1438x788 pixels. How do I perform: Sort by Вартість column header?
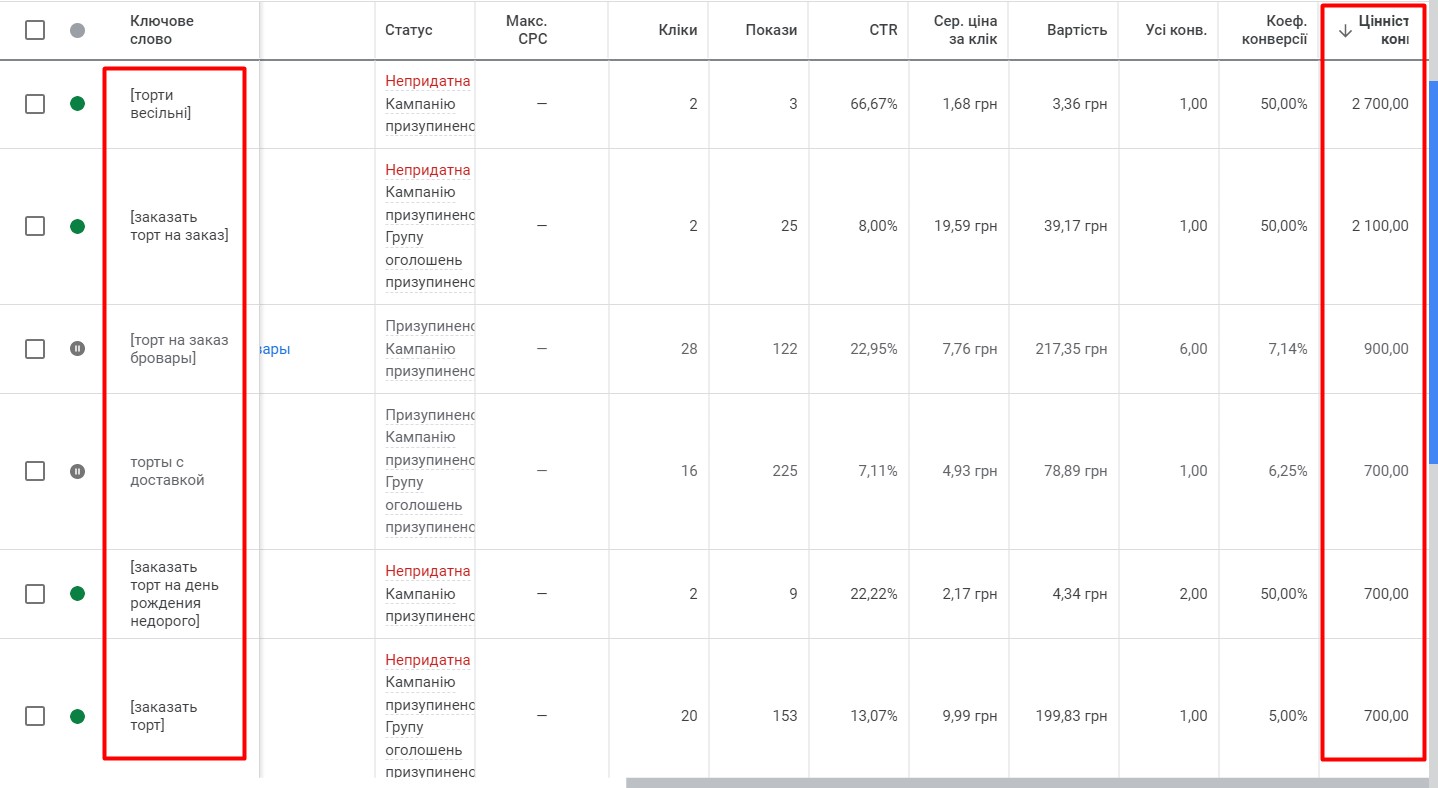pos(1077,30)
